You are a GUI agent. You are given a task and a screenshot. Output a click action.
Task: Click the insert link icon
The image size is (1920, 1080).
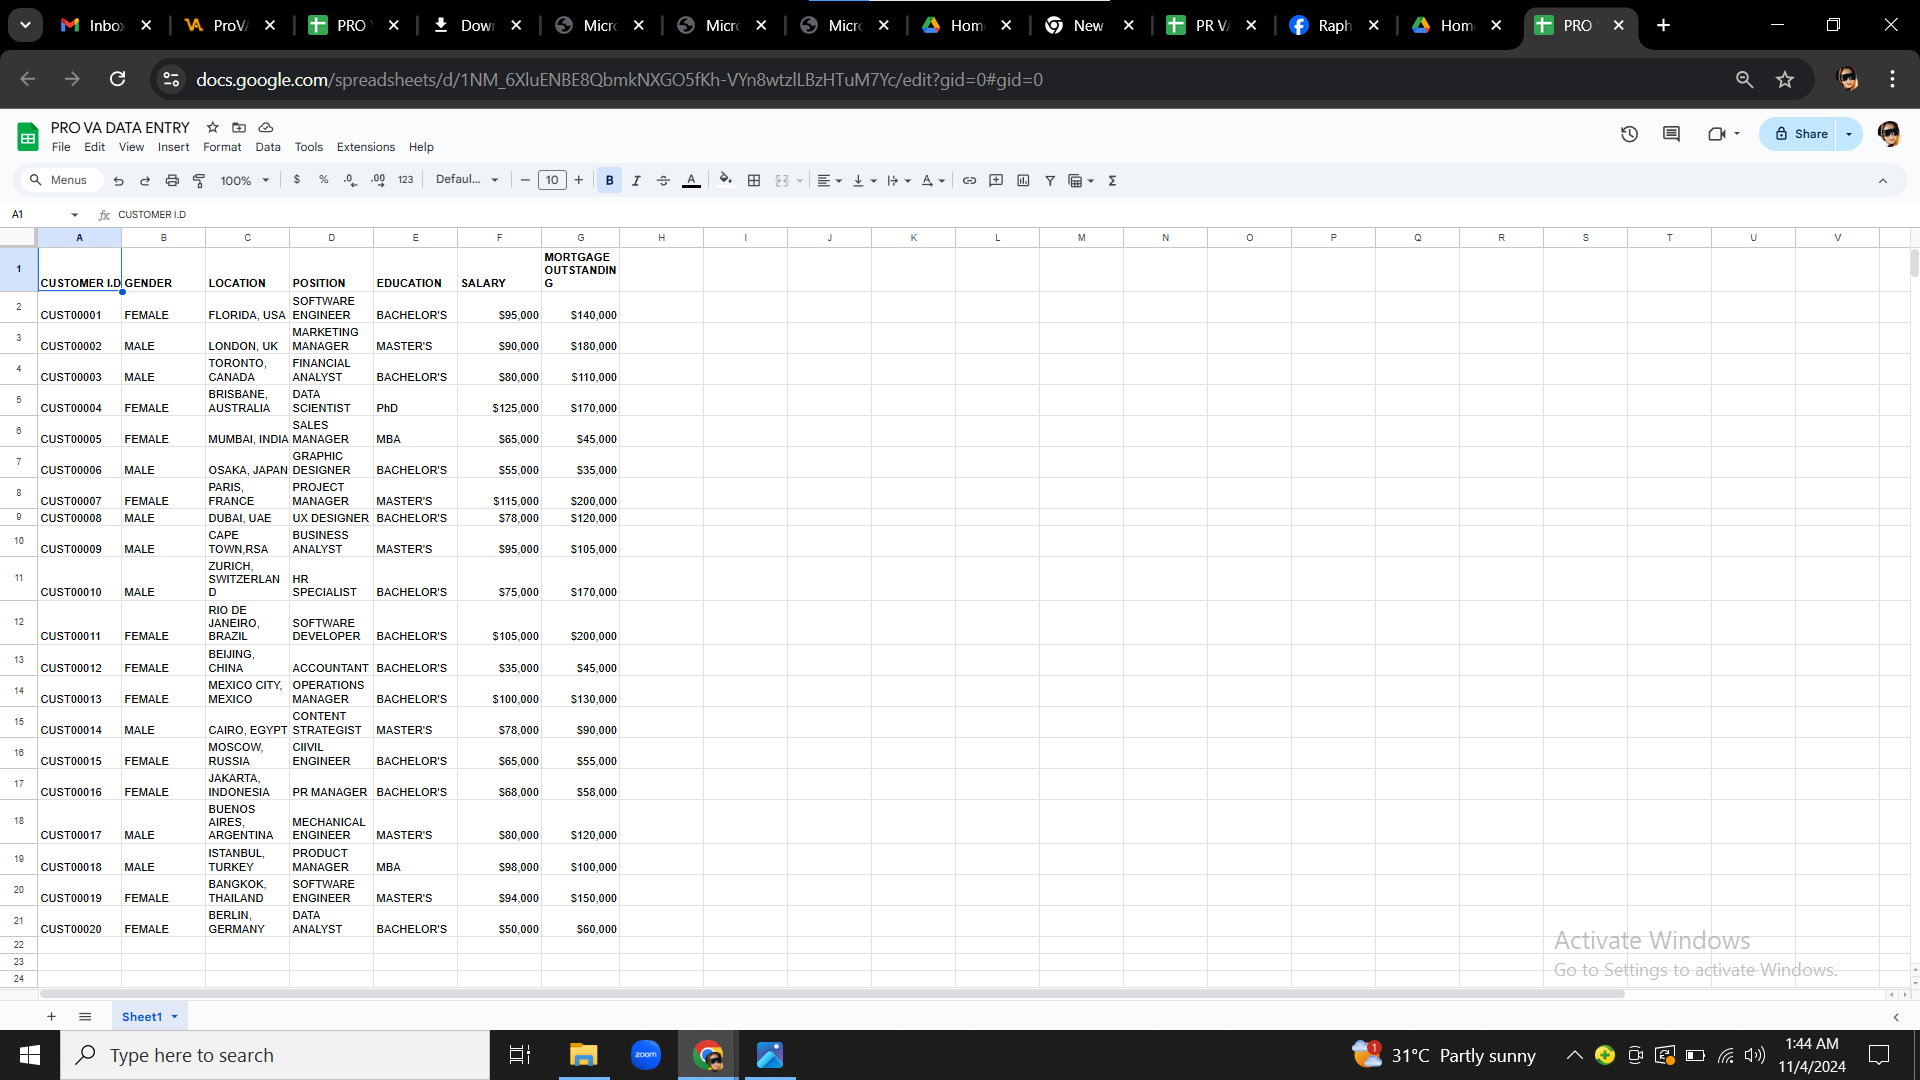969,181
